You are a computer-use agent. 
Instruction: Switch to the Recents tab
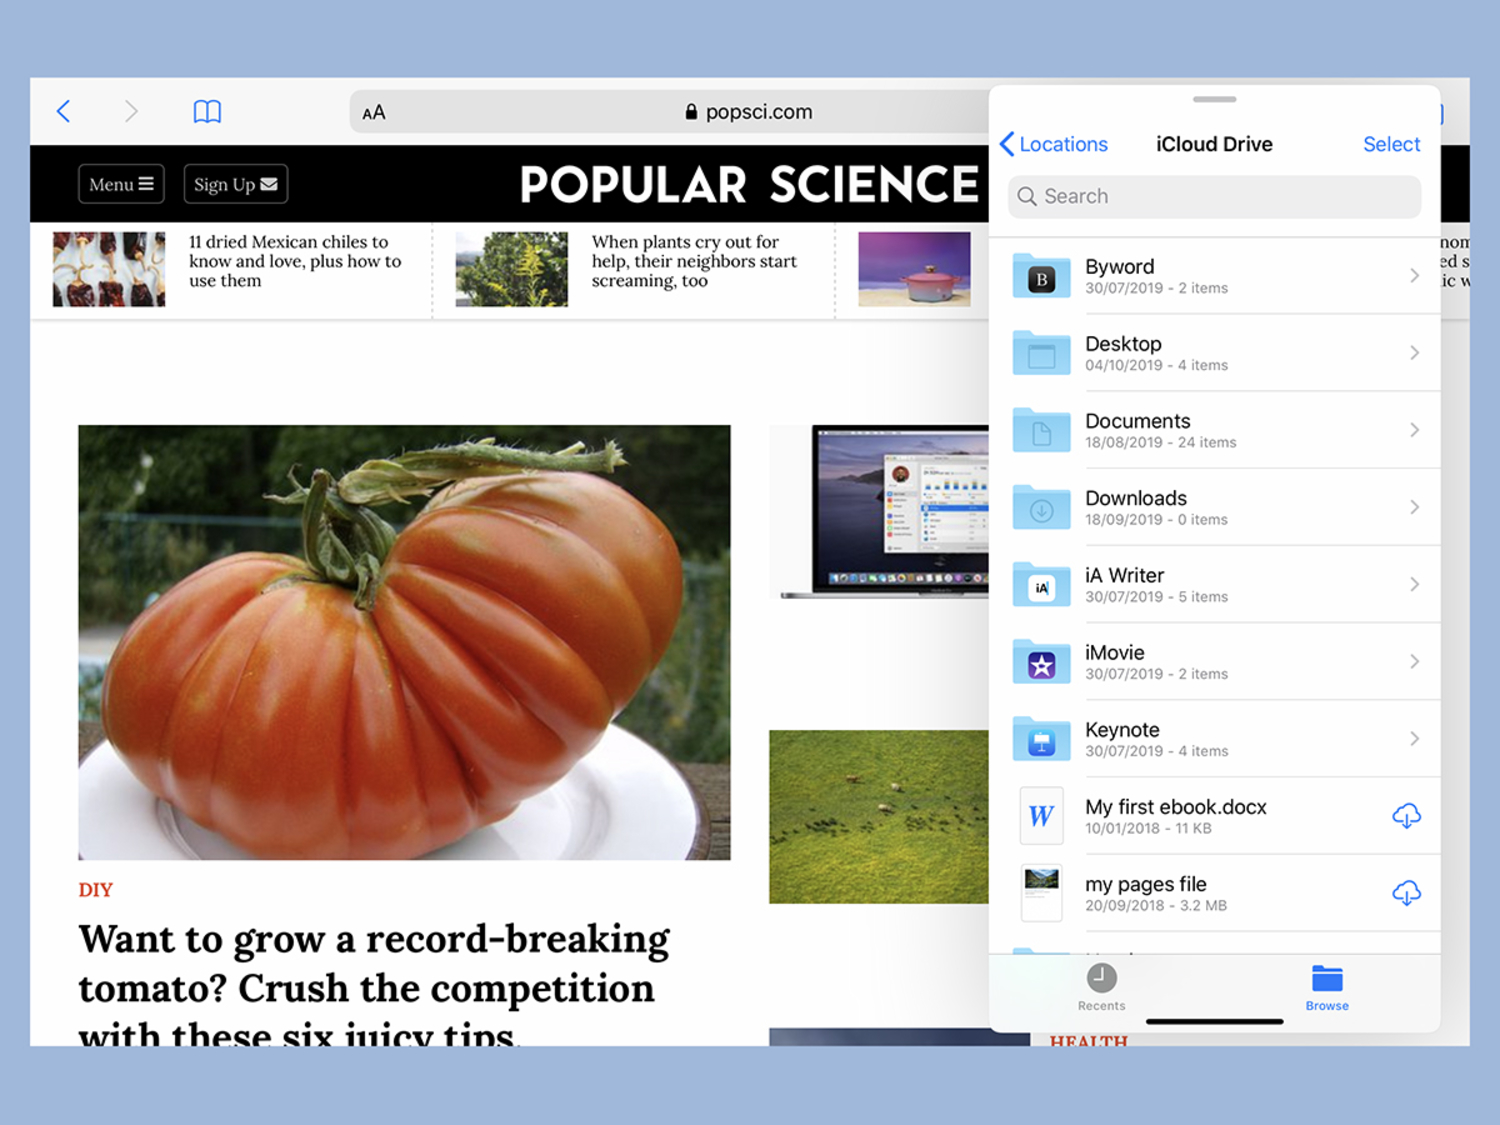[1101, 987]
